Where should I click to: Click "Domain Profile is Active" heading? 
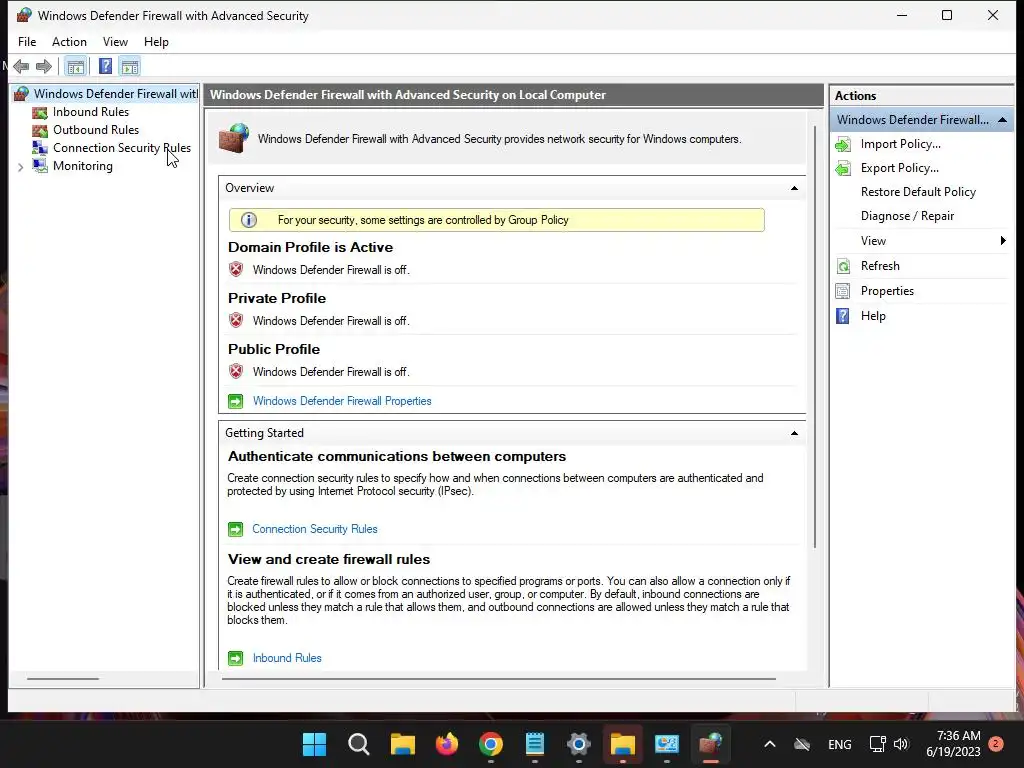pyautogui.click(x=310, y=248)
